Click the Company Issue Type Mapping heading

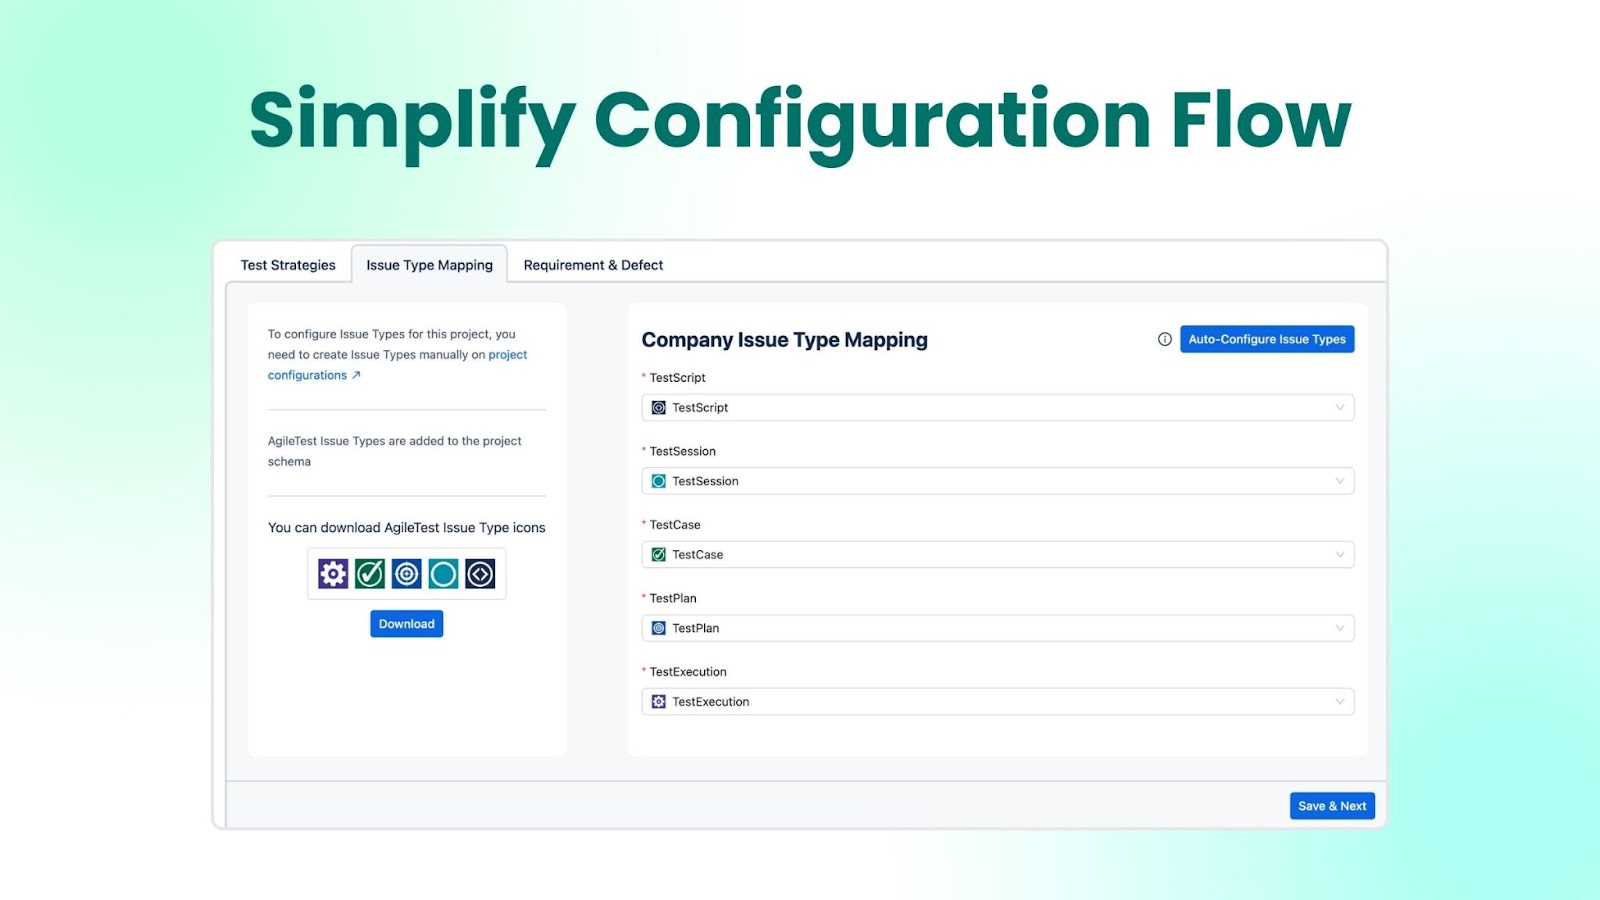tap(785, 340)
